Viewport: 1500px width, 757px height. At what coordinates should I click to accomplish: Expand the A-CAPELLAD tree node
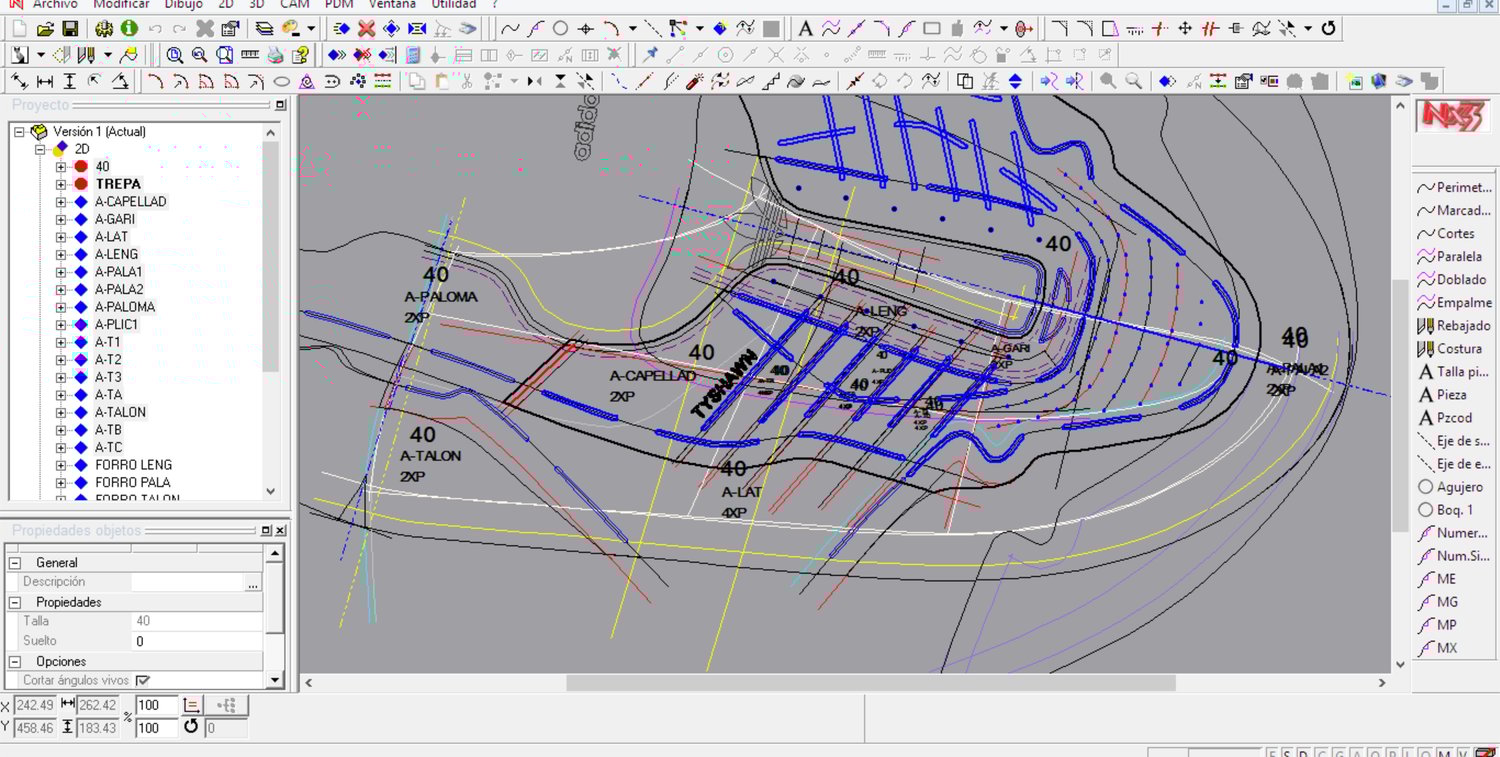click(x=61, y=202)
